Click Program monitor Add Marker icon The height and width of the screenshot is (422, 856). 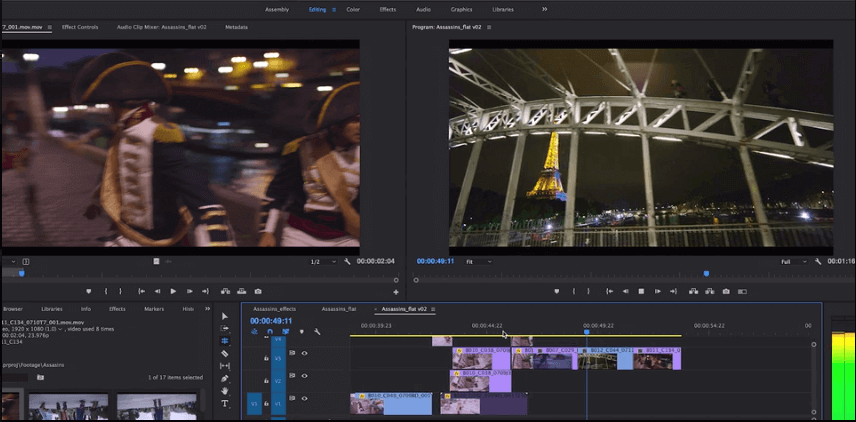[x=557, y=292]
